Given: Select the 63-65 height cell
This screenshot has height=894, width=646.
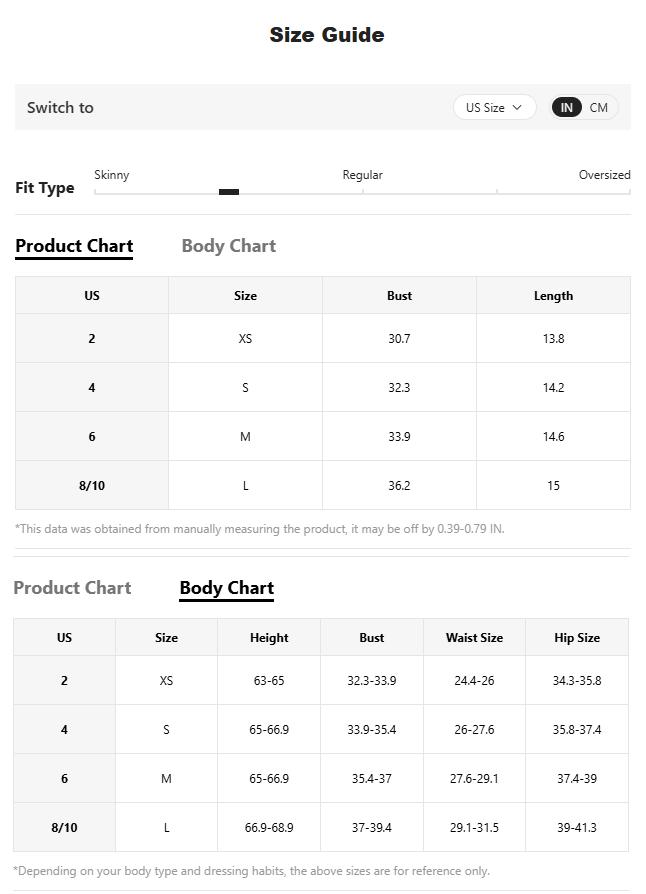Looking at the screenshot, I should point(269,680).
